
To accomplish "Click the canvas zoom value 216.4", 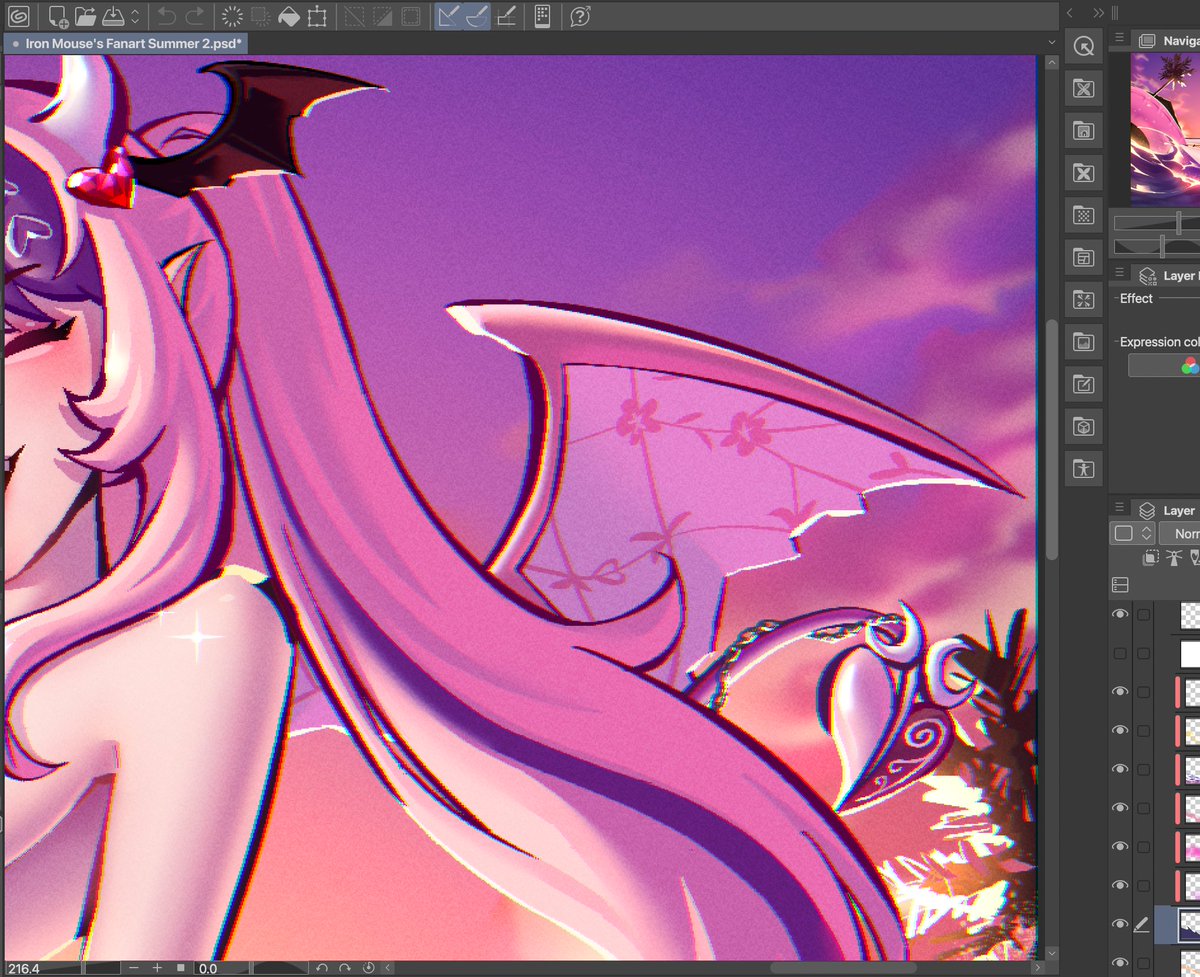I will [x=23, y=968].
